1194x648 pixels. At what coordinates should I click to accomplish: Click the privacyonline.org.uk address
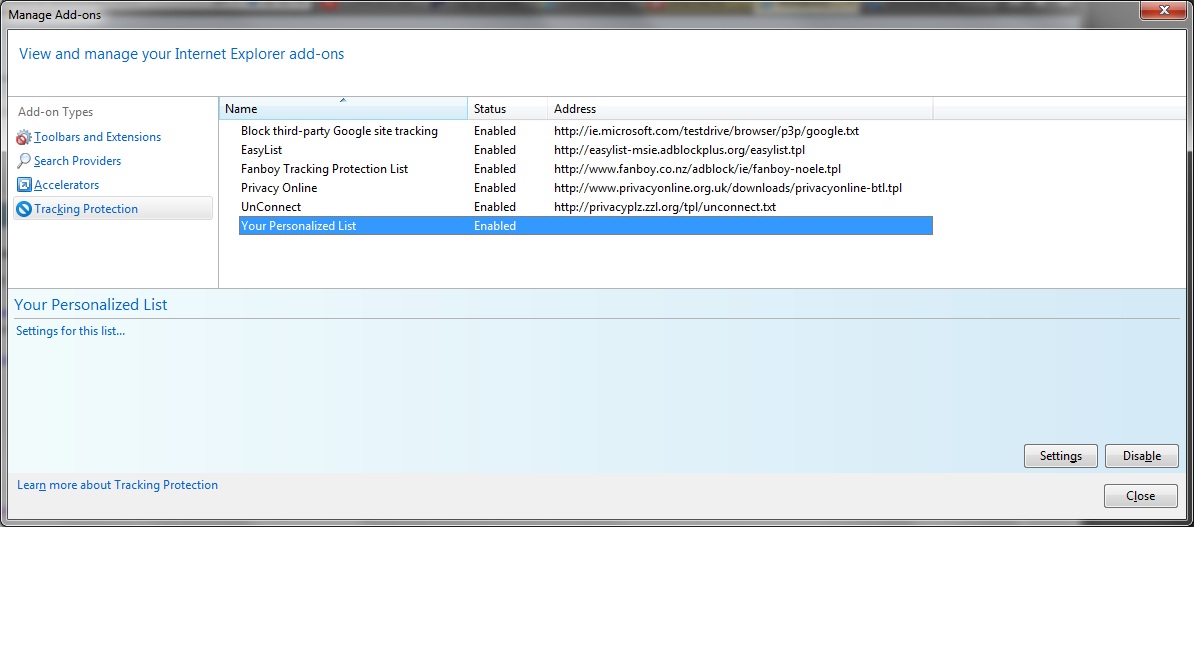[x=727, y=188]
